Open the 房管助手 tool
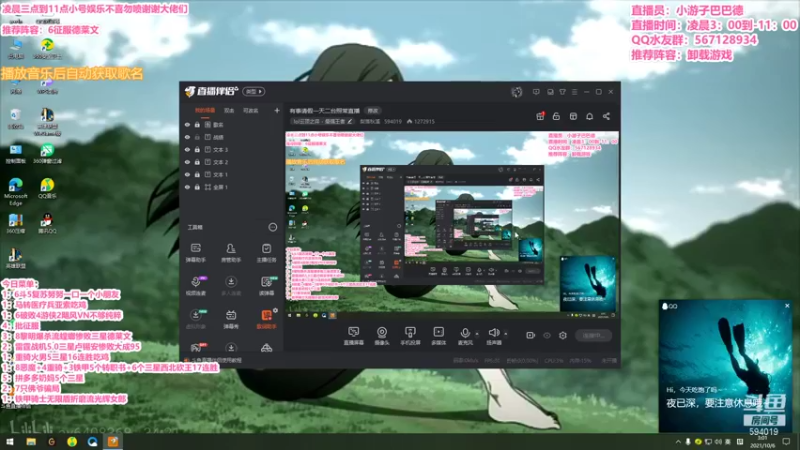 pyautogui.click(x=231, y=252)
